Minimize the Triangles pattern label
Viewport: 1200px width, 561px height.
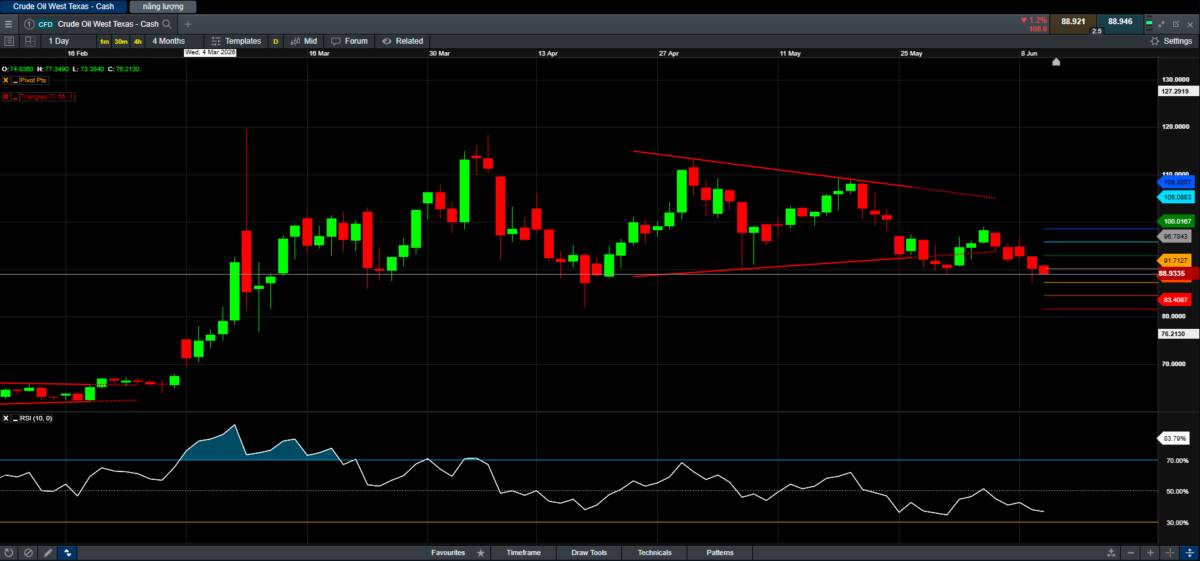pyautogui.click(x=14, y=96)
